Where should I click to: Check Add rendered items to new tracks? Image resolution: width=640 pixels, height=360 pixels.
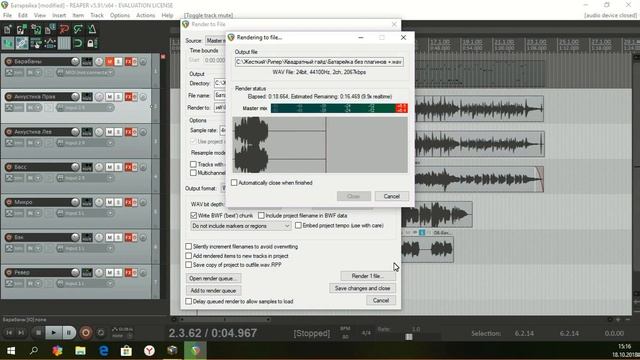point(189,256)
